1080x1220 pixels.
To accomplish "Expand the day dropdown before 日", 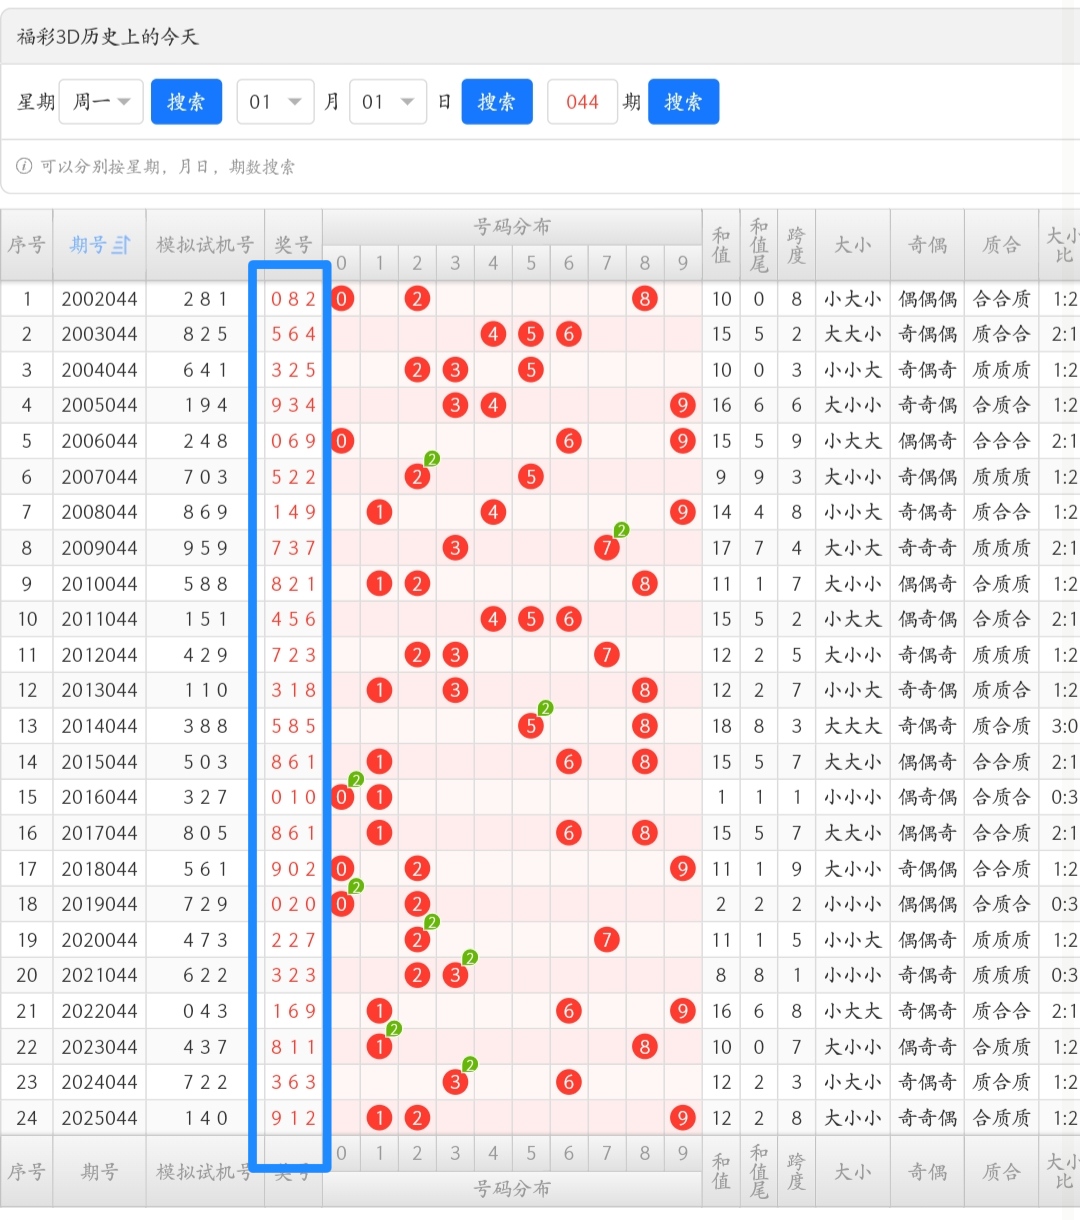I will point(388,102).
